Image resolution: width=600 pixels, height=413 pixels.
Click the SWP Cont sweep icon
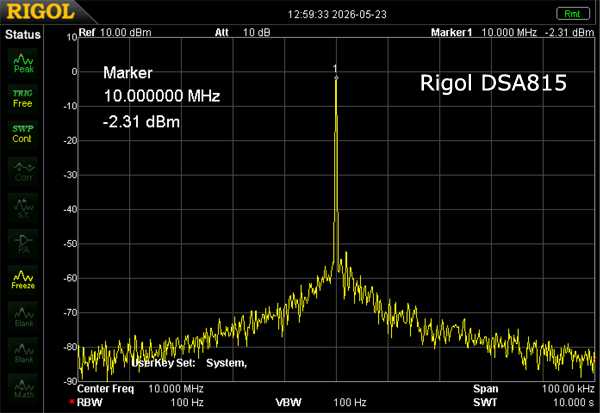tap(23, 134)
